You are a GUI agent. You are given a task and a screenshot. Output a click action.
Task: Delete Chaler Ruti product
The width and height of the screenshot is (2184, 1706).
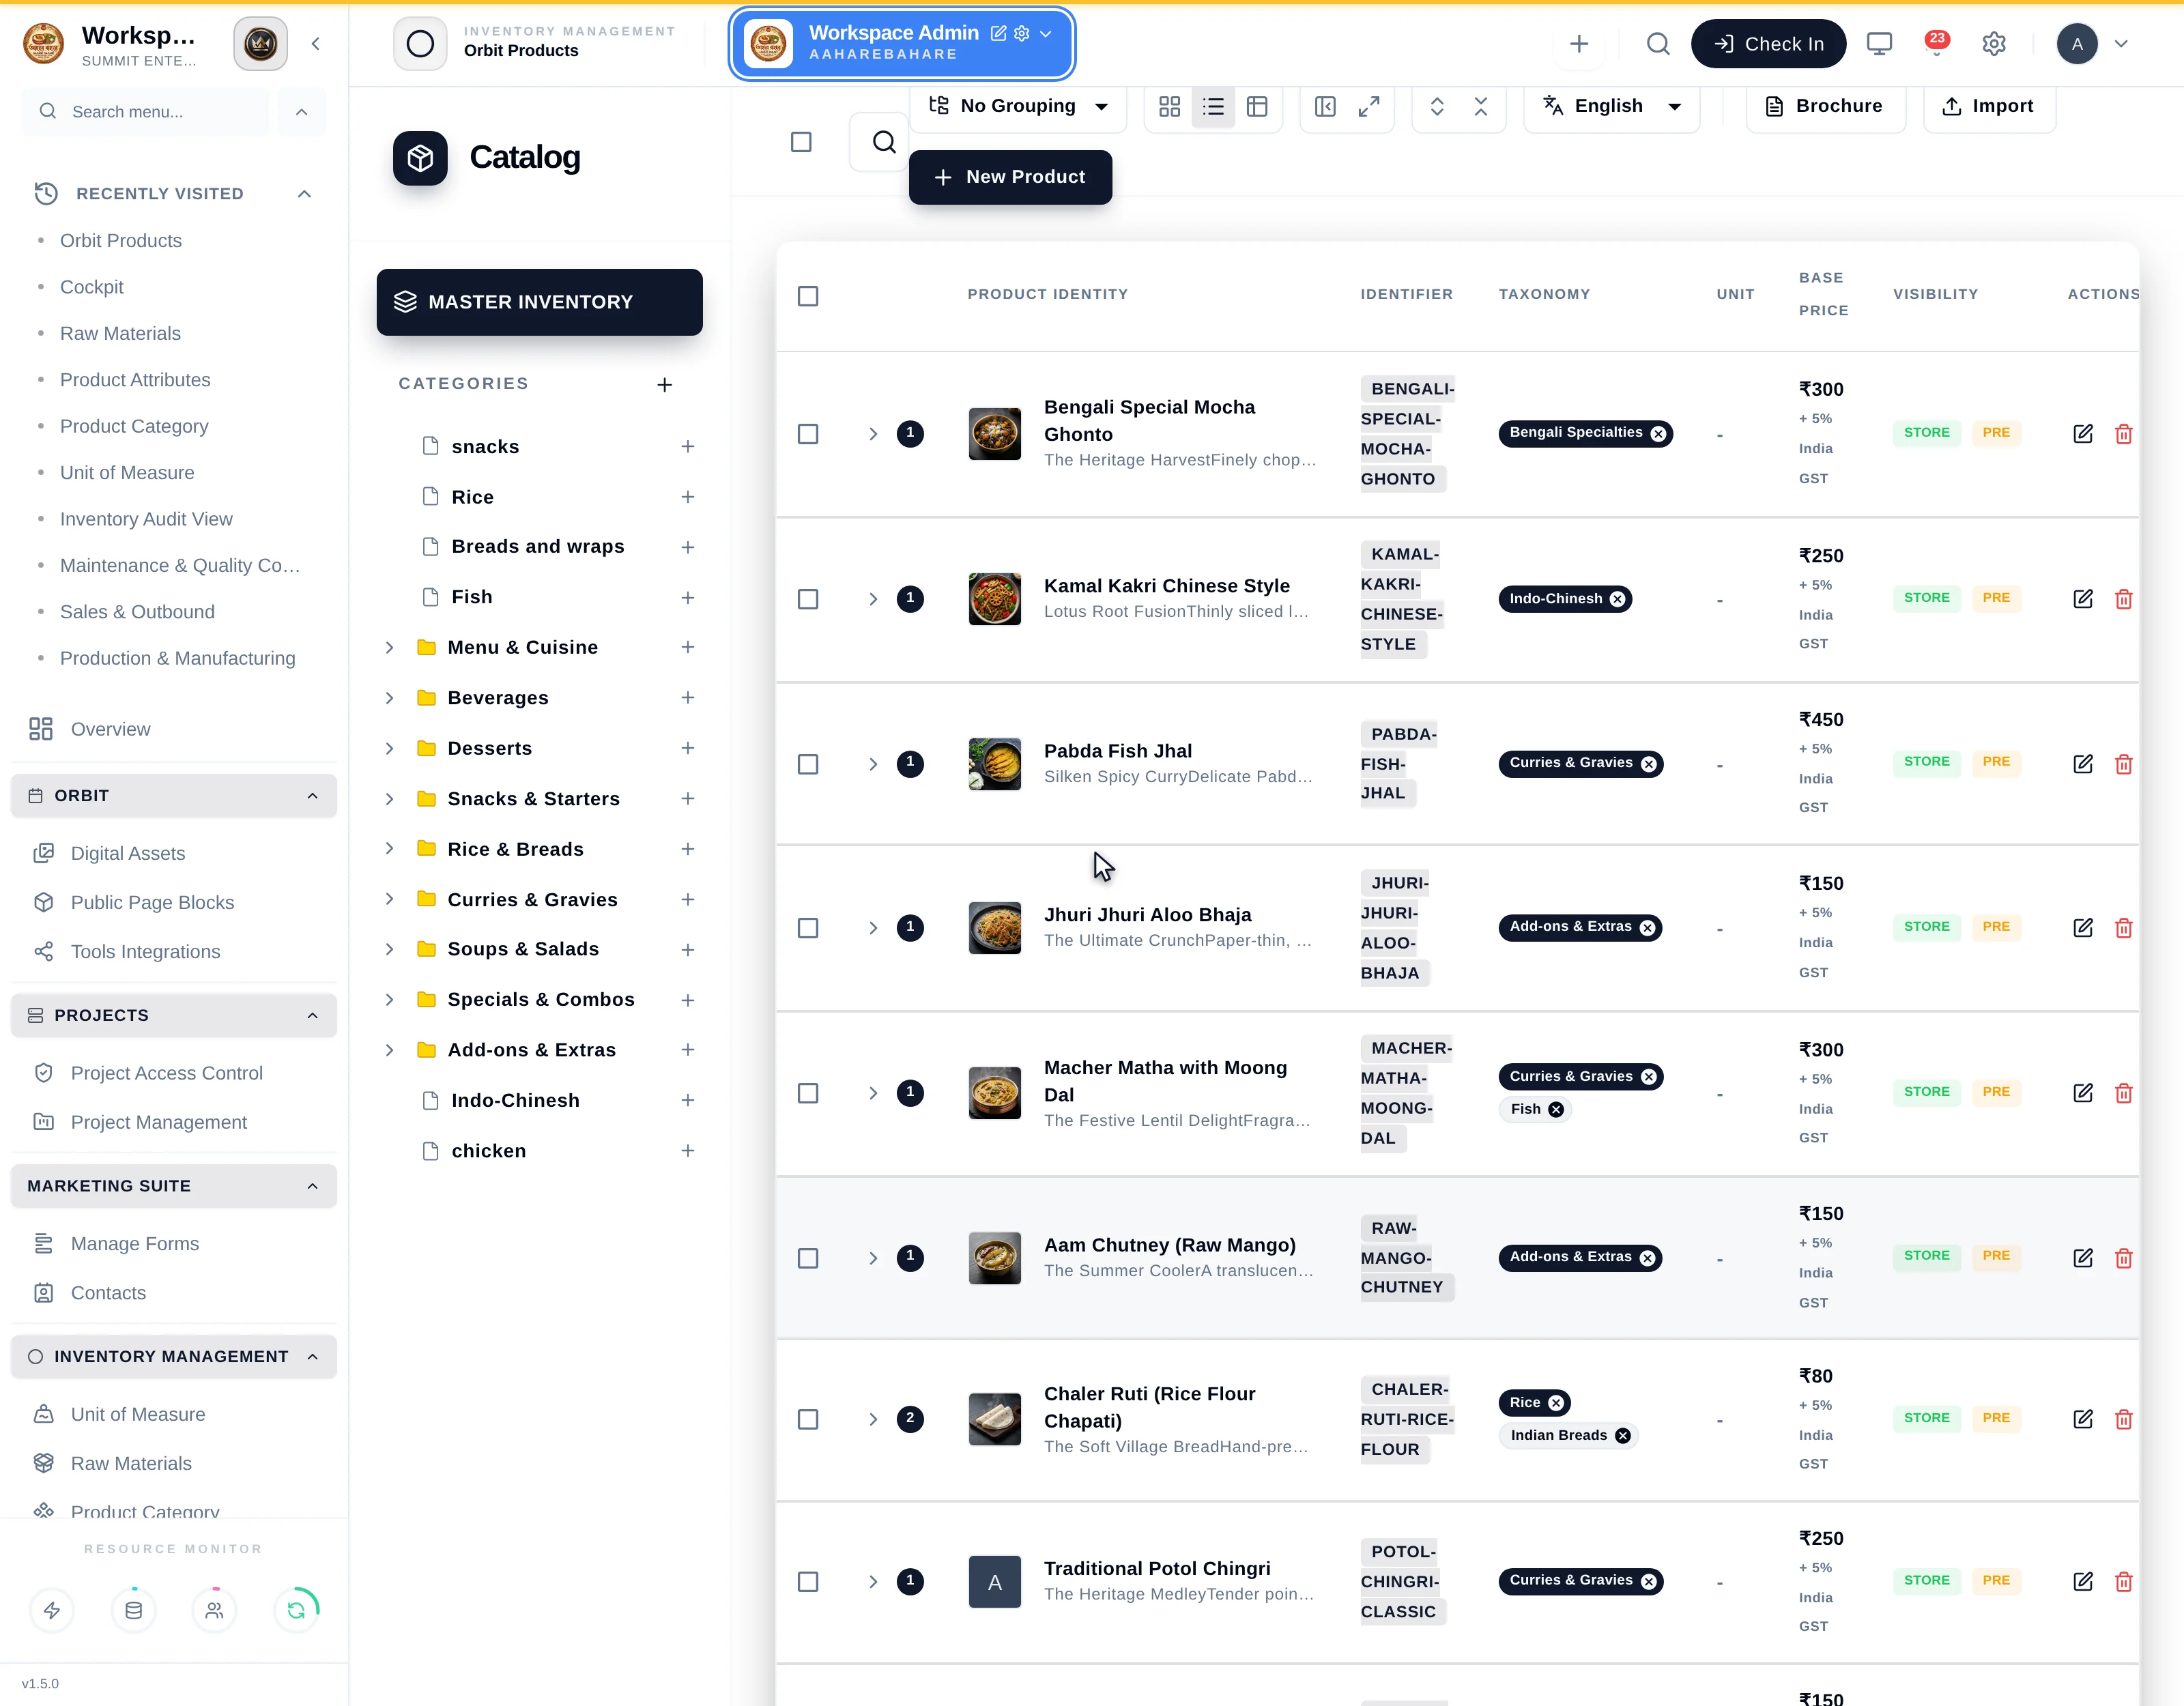pos(2124,1419)
